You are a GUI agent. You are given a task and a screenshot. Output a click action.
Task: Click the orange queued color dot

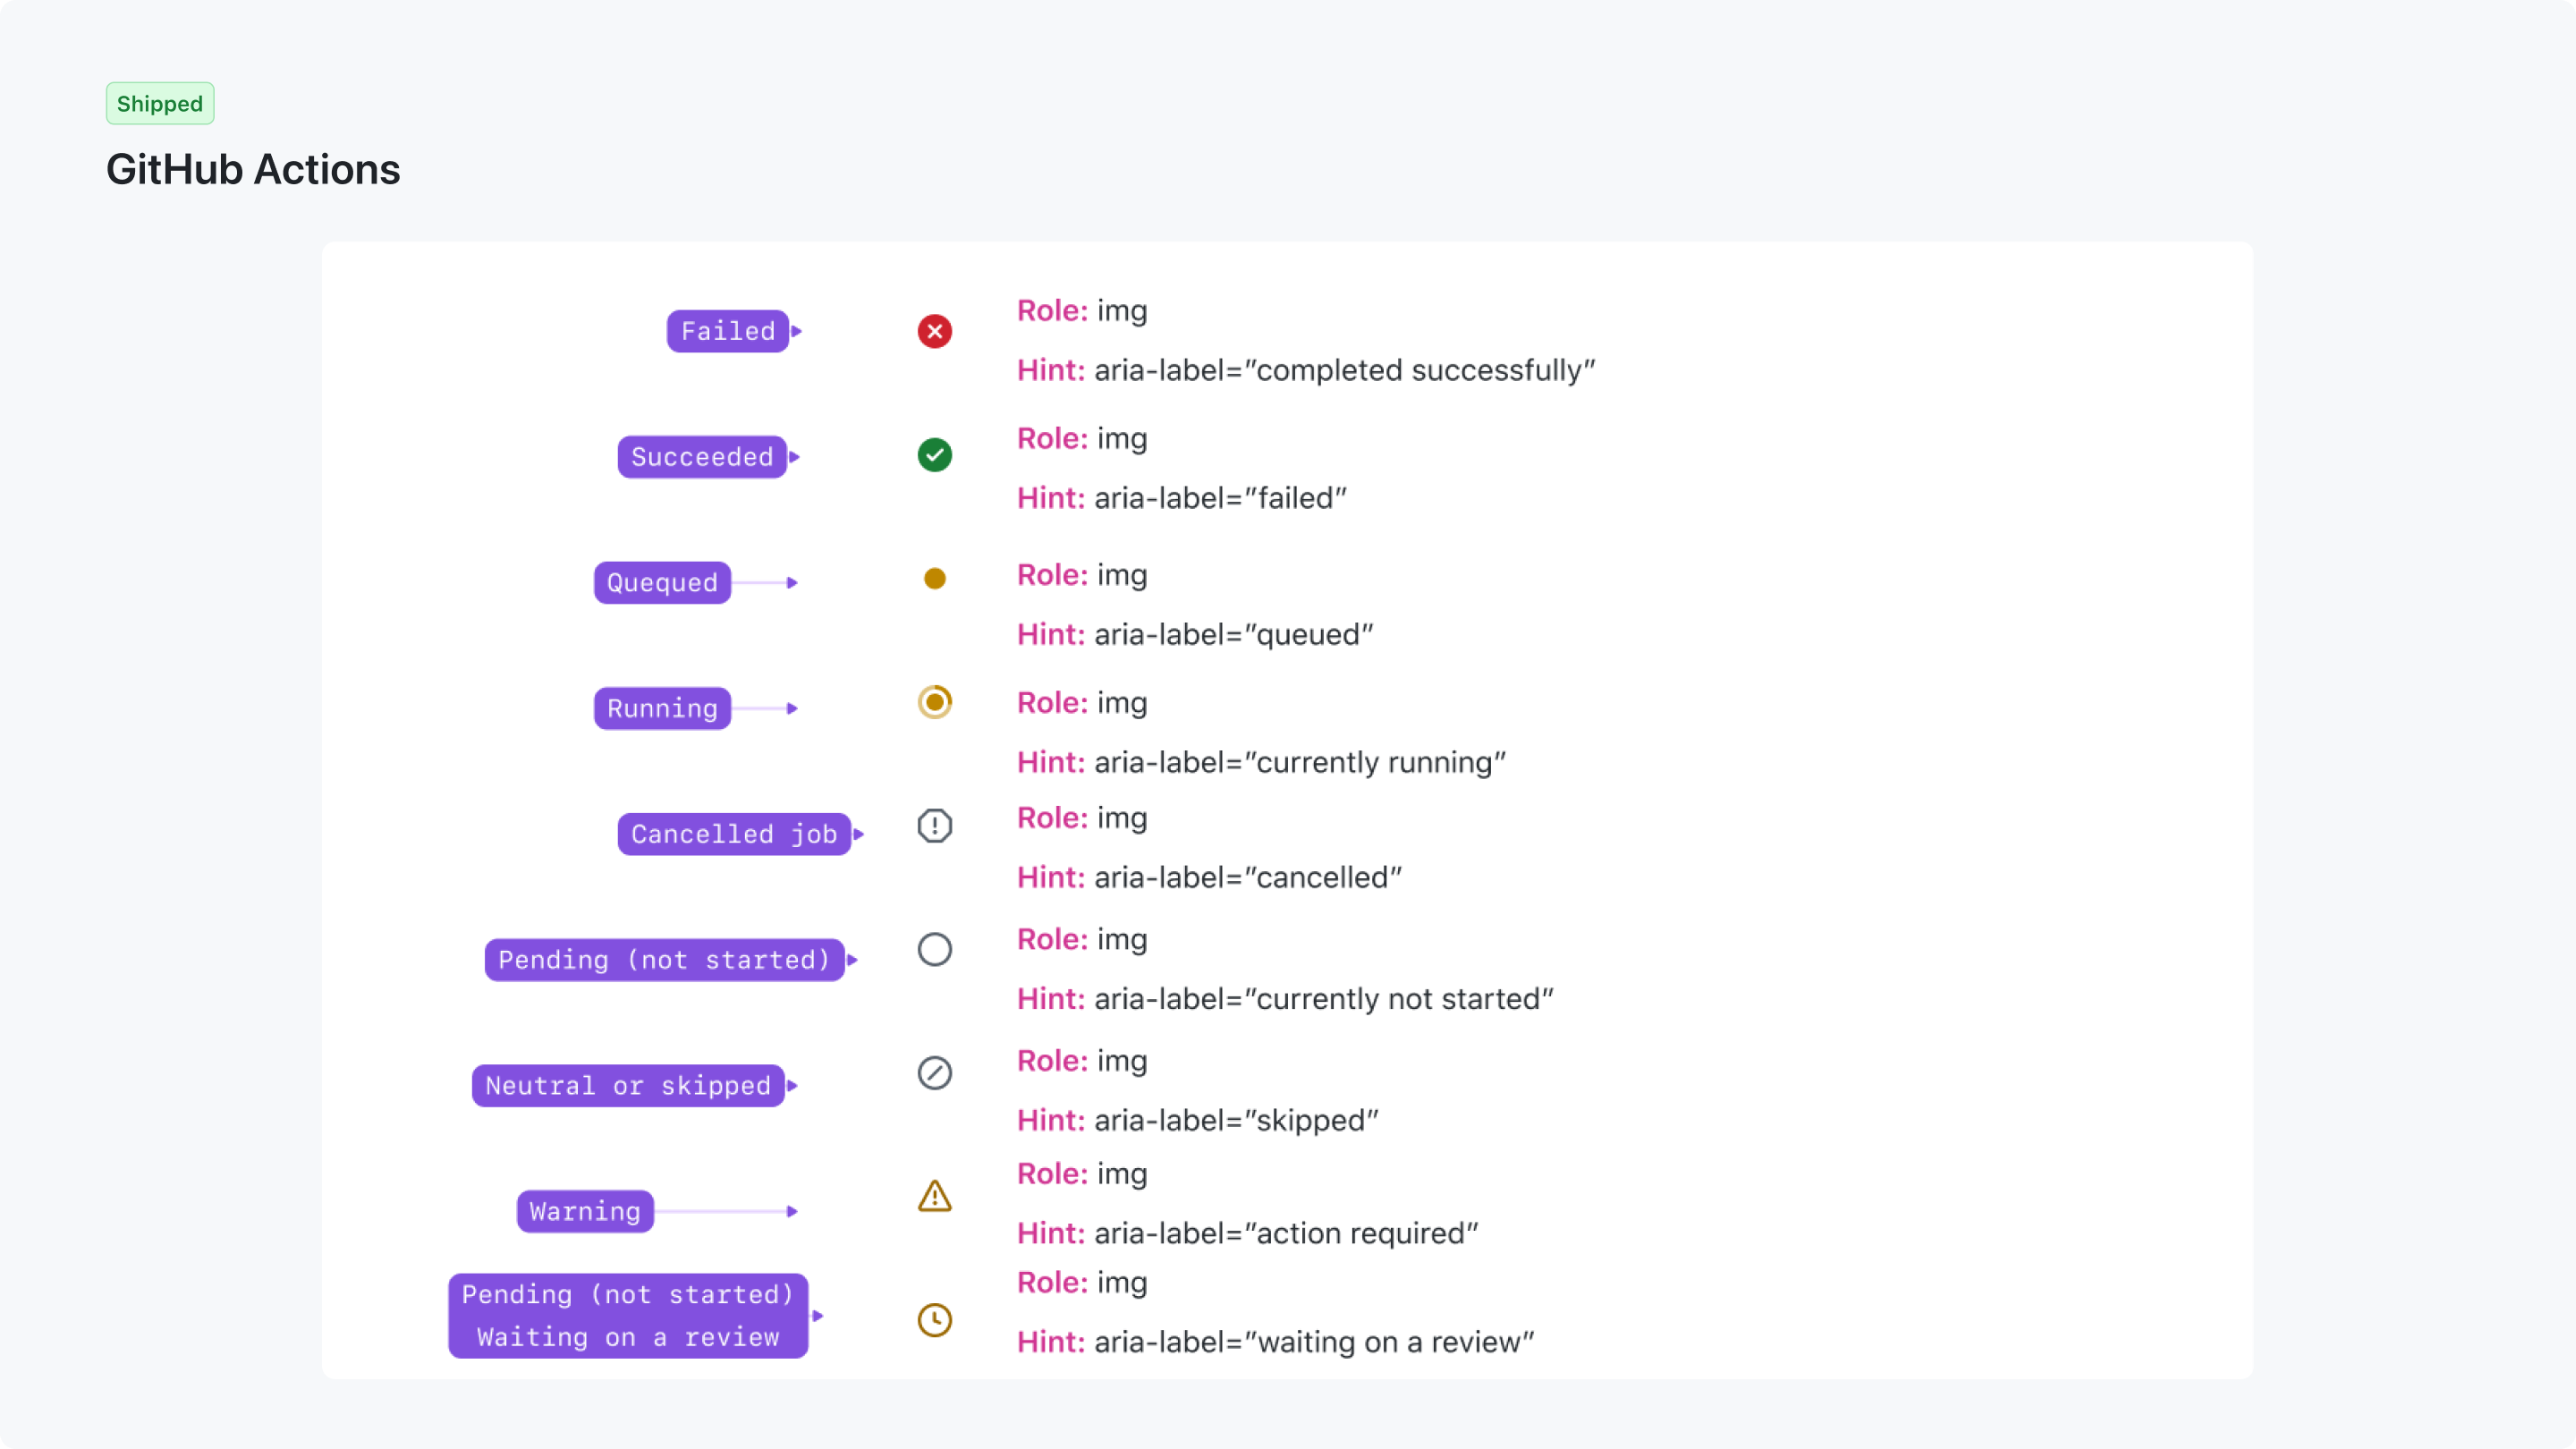click(x=934, y=578)
